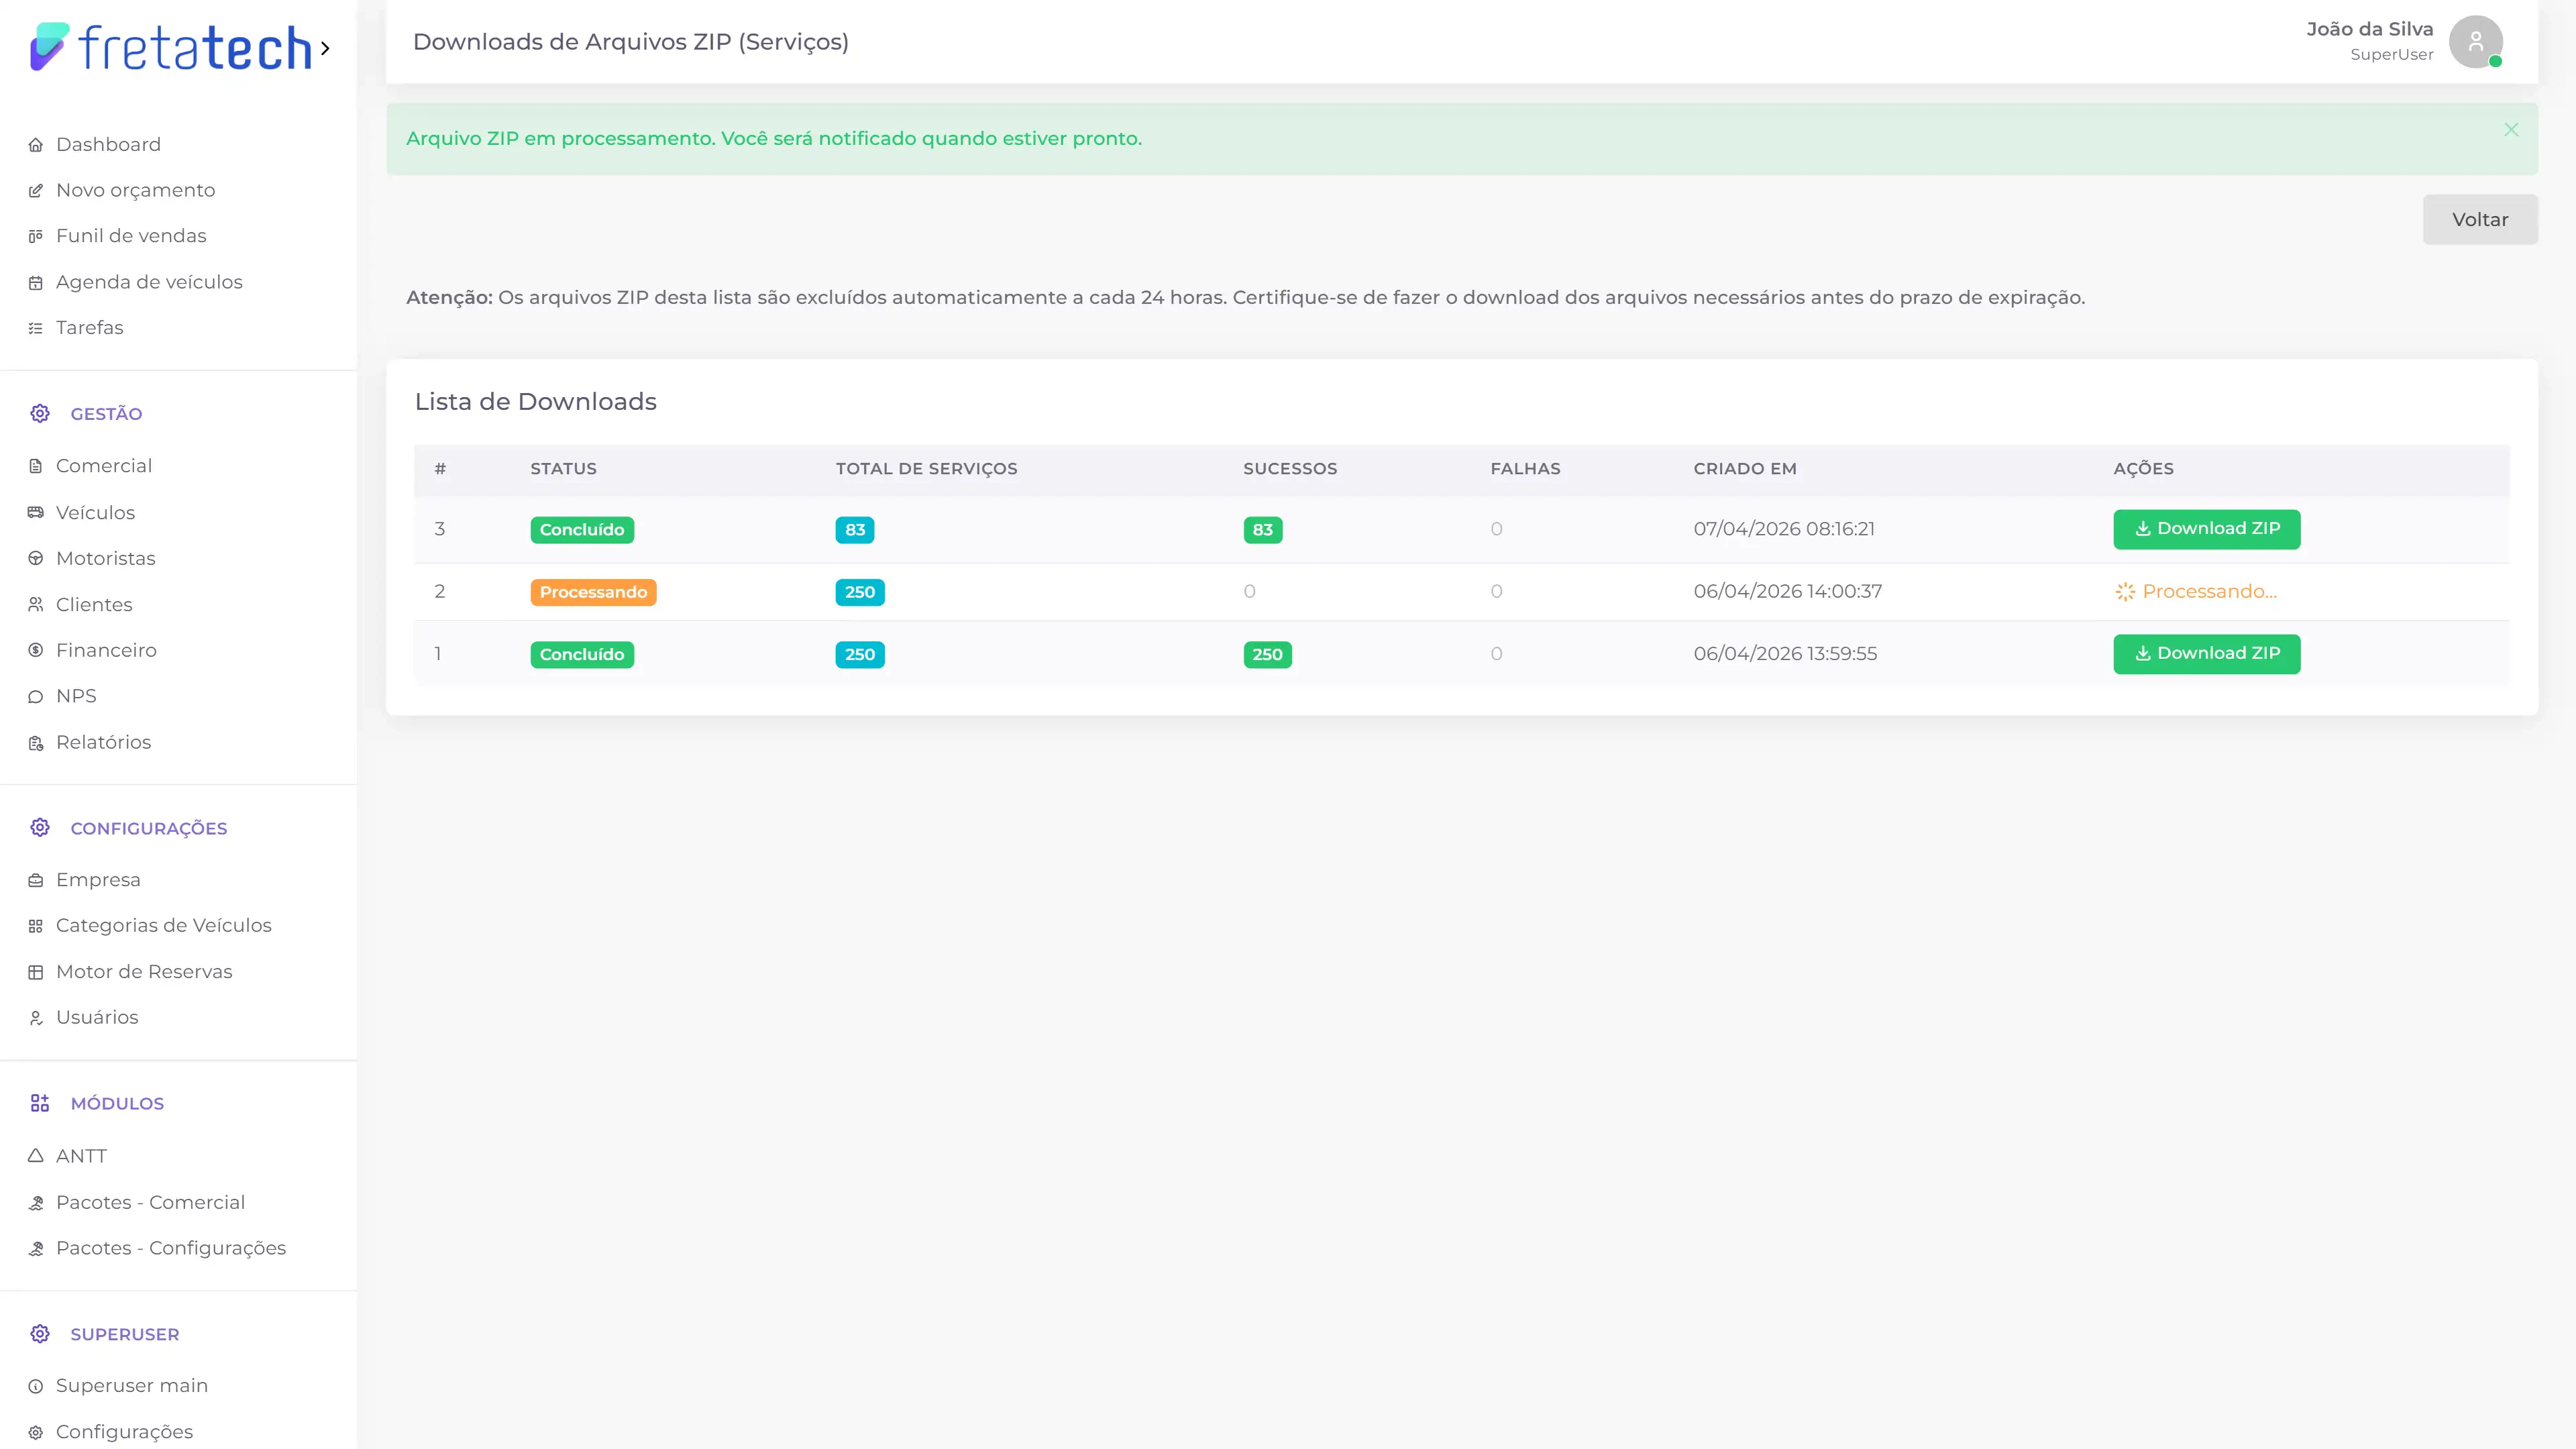
Task: Open Tarefas menu item
Action: click(x=90, y=328)
